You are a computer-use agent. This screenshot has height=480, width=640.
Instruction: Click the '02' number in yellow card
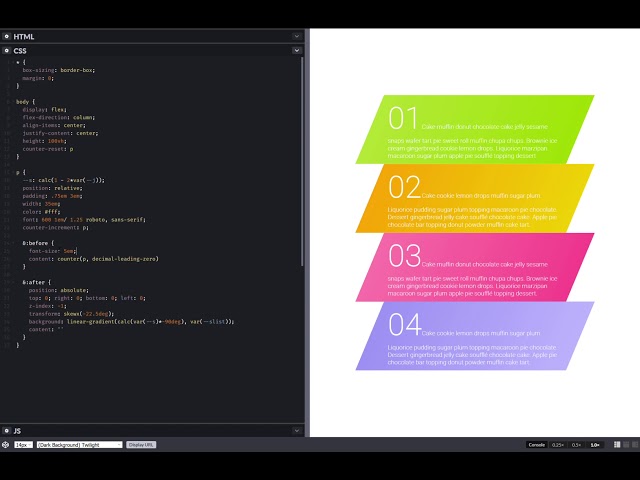click(x=404, y=187)
